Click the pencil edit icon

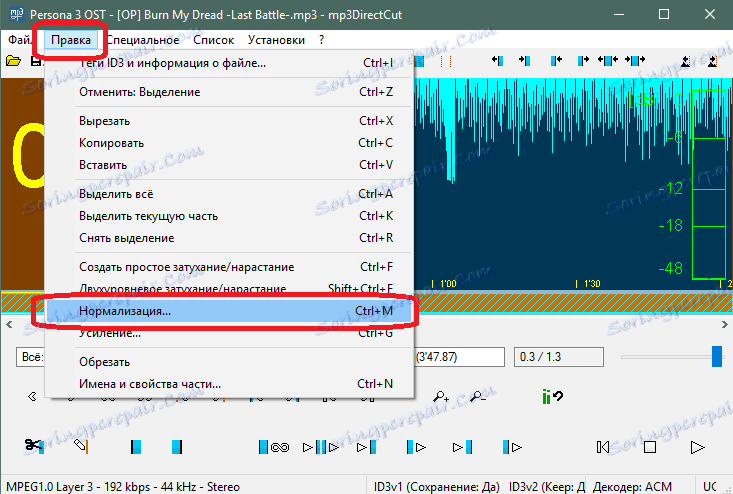point(81,446)
